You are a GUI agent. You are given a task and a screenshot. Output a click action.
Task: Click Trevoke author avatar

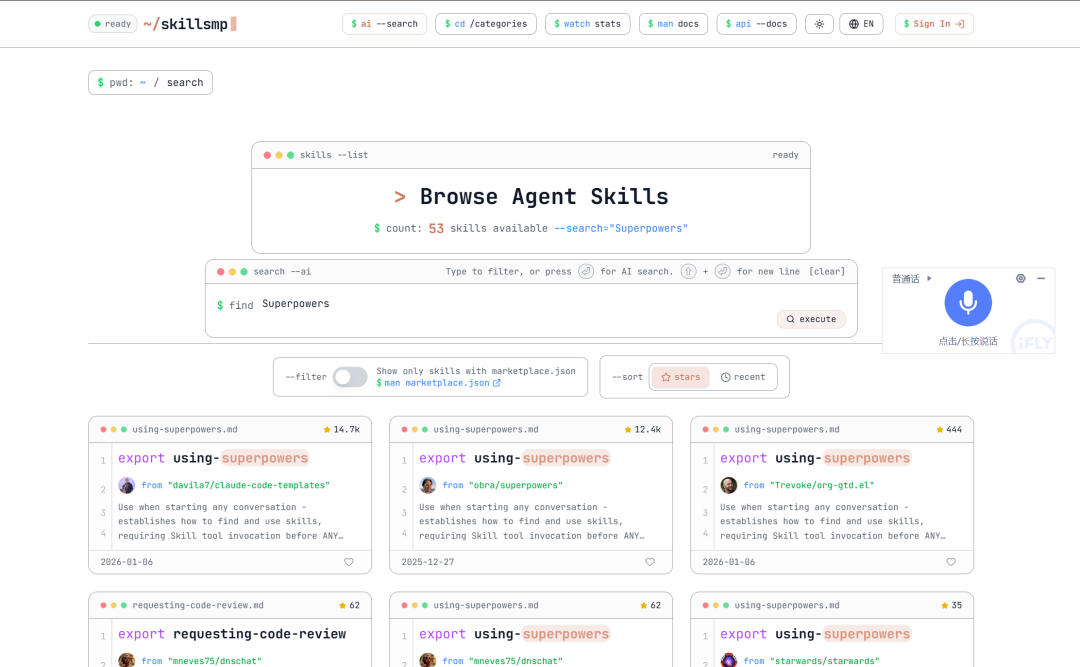(729, 485)
